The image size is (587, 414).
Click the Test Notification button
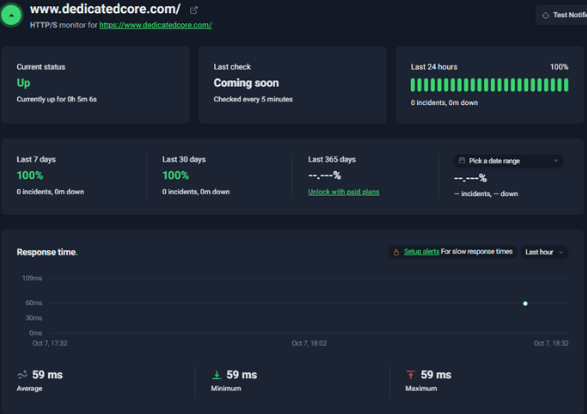(561, 15)
